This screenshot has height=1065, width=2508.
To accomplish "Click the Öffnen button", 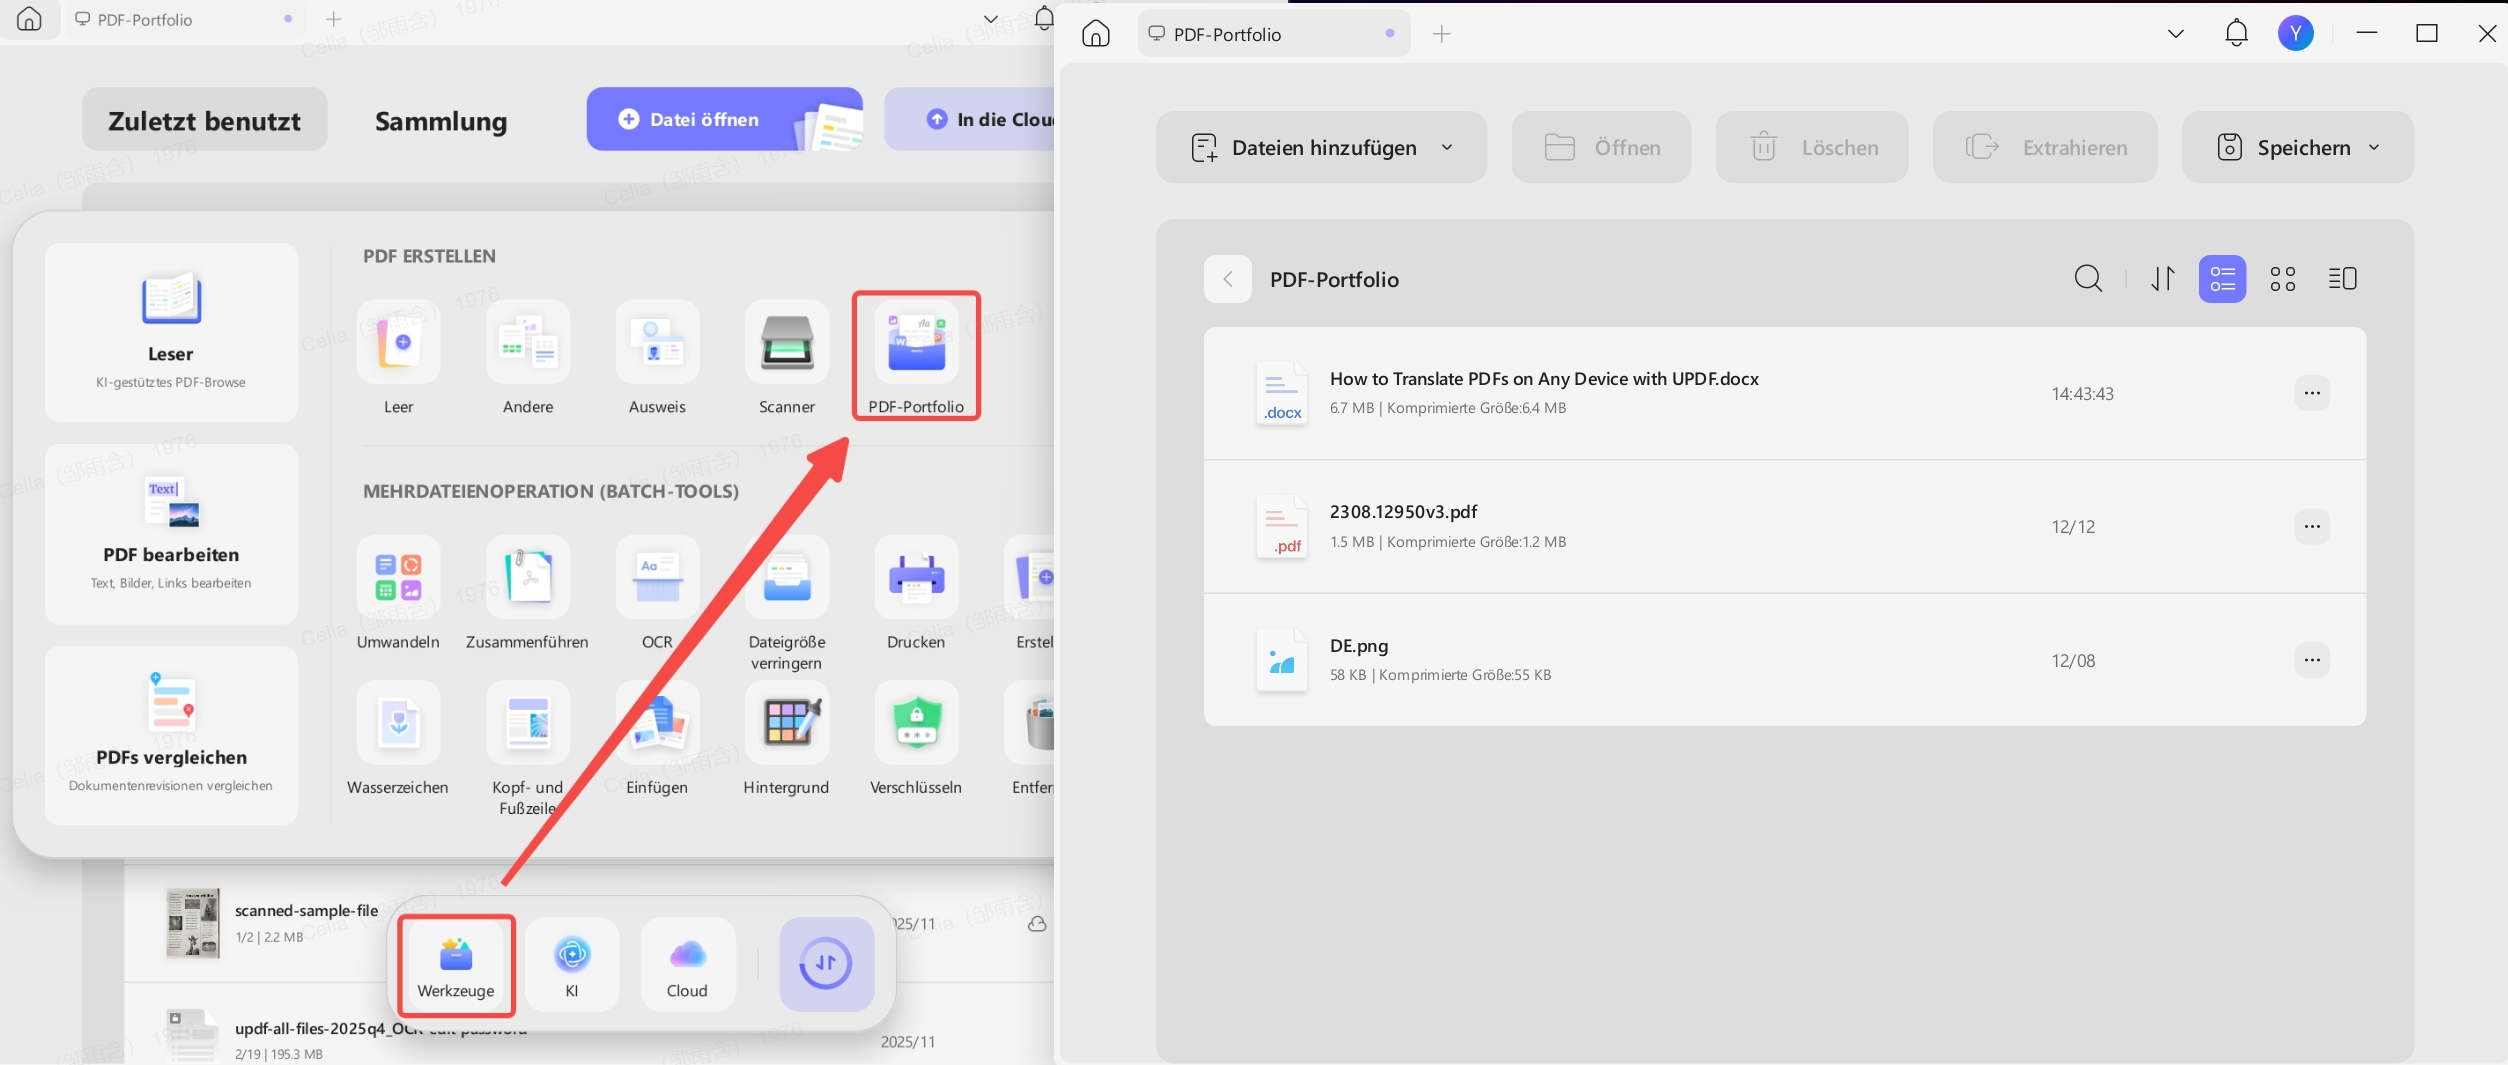I will point(1601,147).
